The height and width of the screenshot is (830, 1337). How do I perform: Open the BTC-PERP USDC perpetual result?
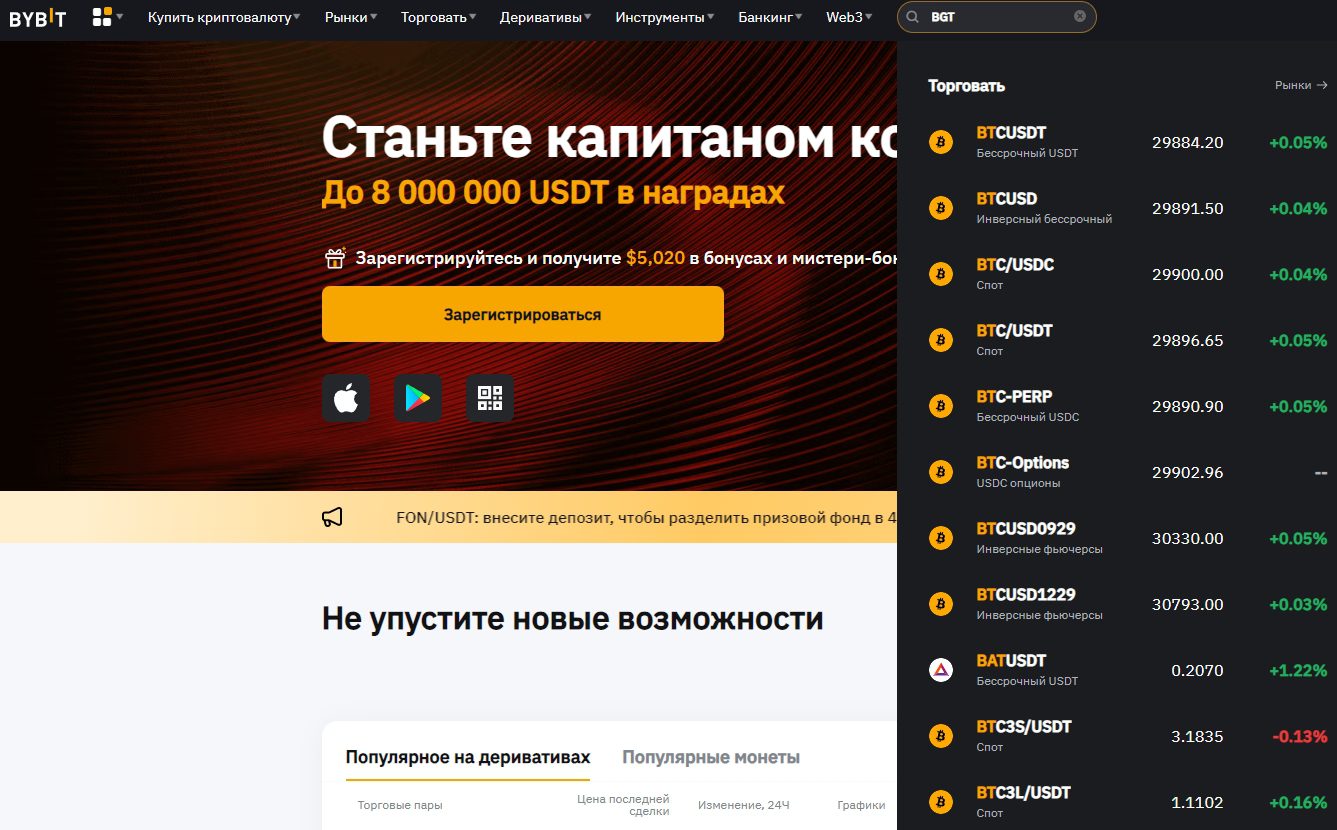click(1117, 406)
